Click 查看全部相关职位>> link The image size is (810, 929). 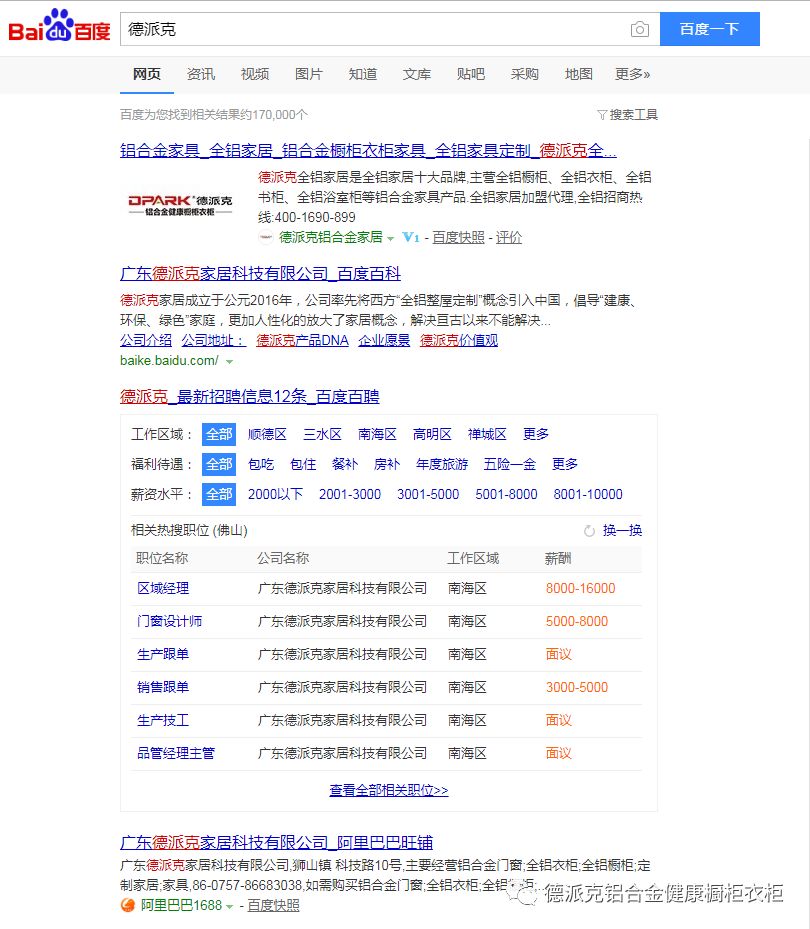(x=389, y=790)
